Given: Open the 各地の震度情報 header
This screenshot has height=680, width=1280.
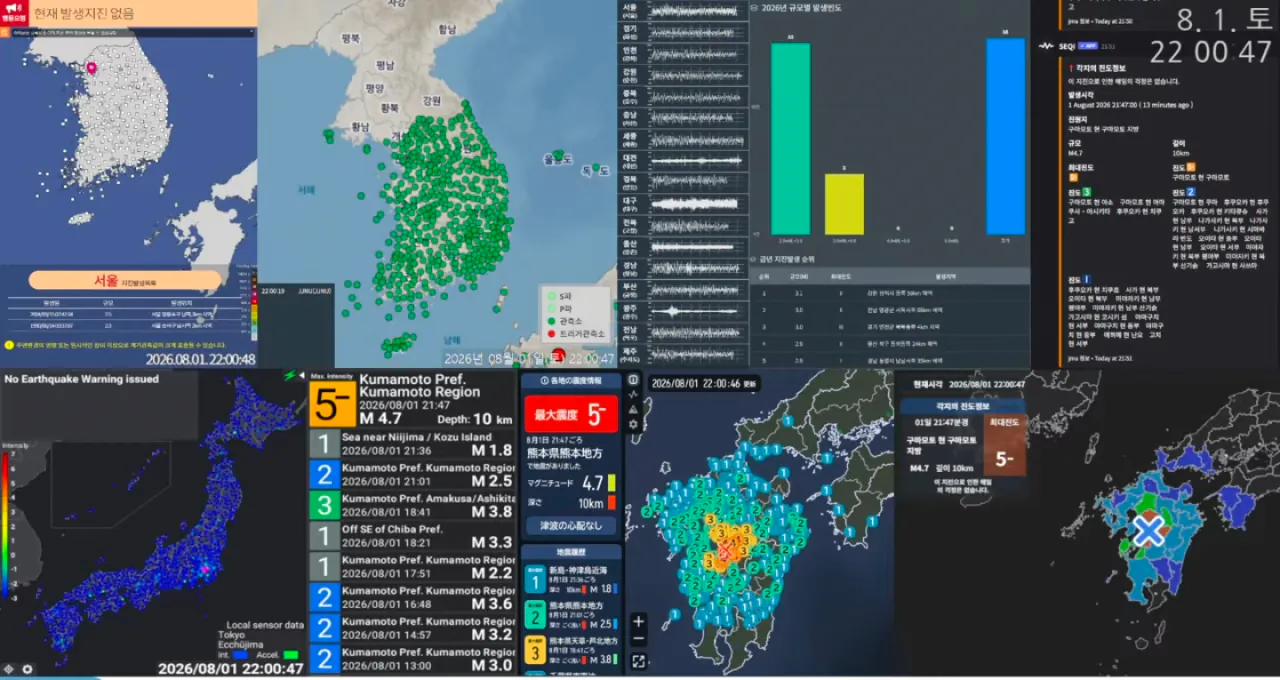Looking at the screenshot, I should pyautogui.click(x=572, y=381).
